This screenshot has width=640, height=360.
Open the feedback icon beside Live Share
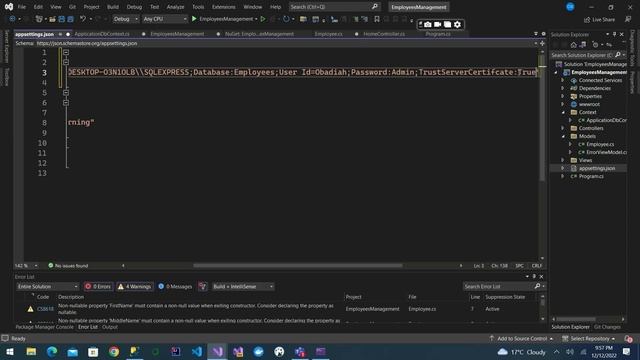tap(628, 19)
